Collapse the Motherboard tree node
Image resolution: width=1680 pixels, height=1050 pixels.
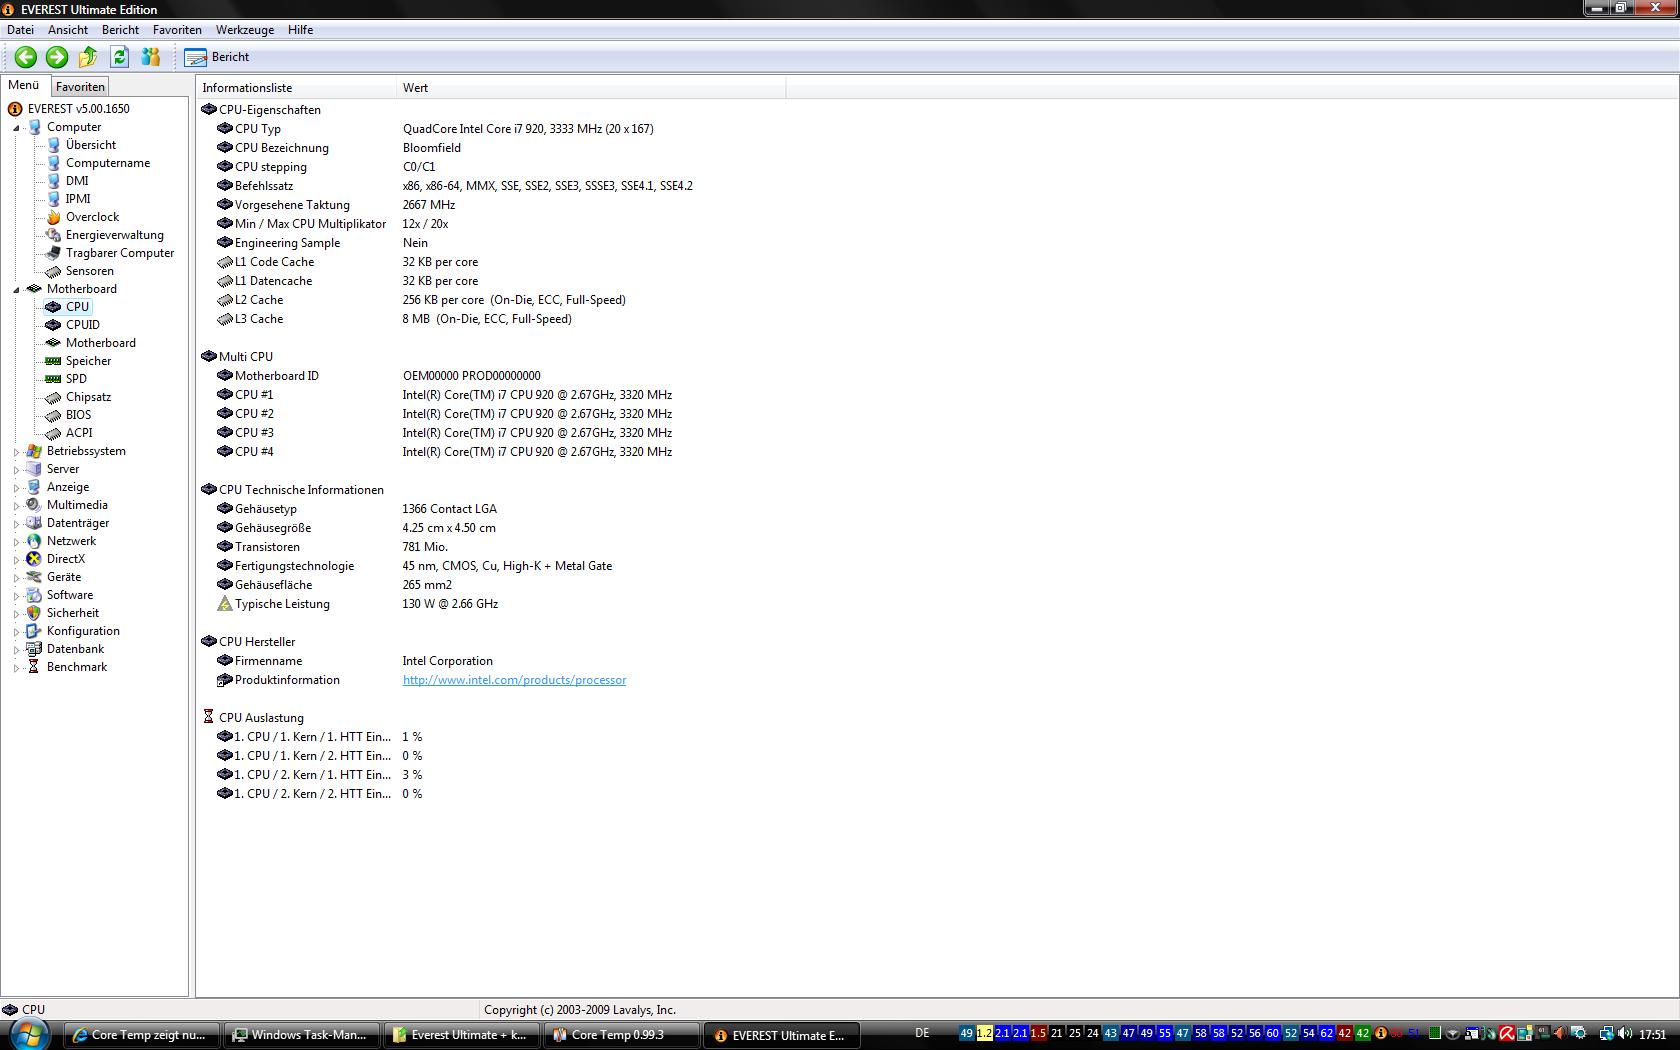16,289
